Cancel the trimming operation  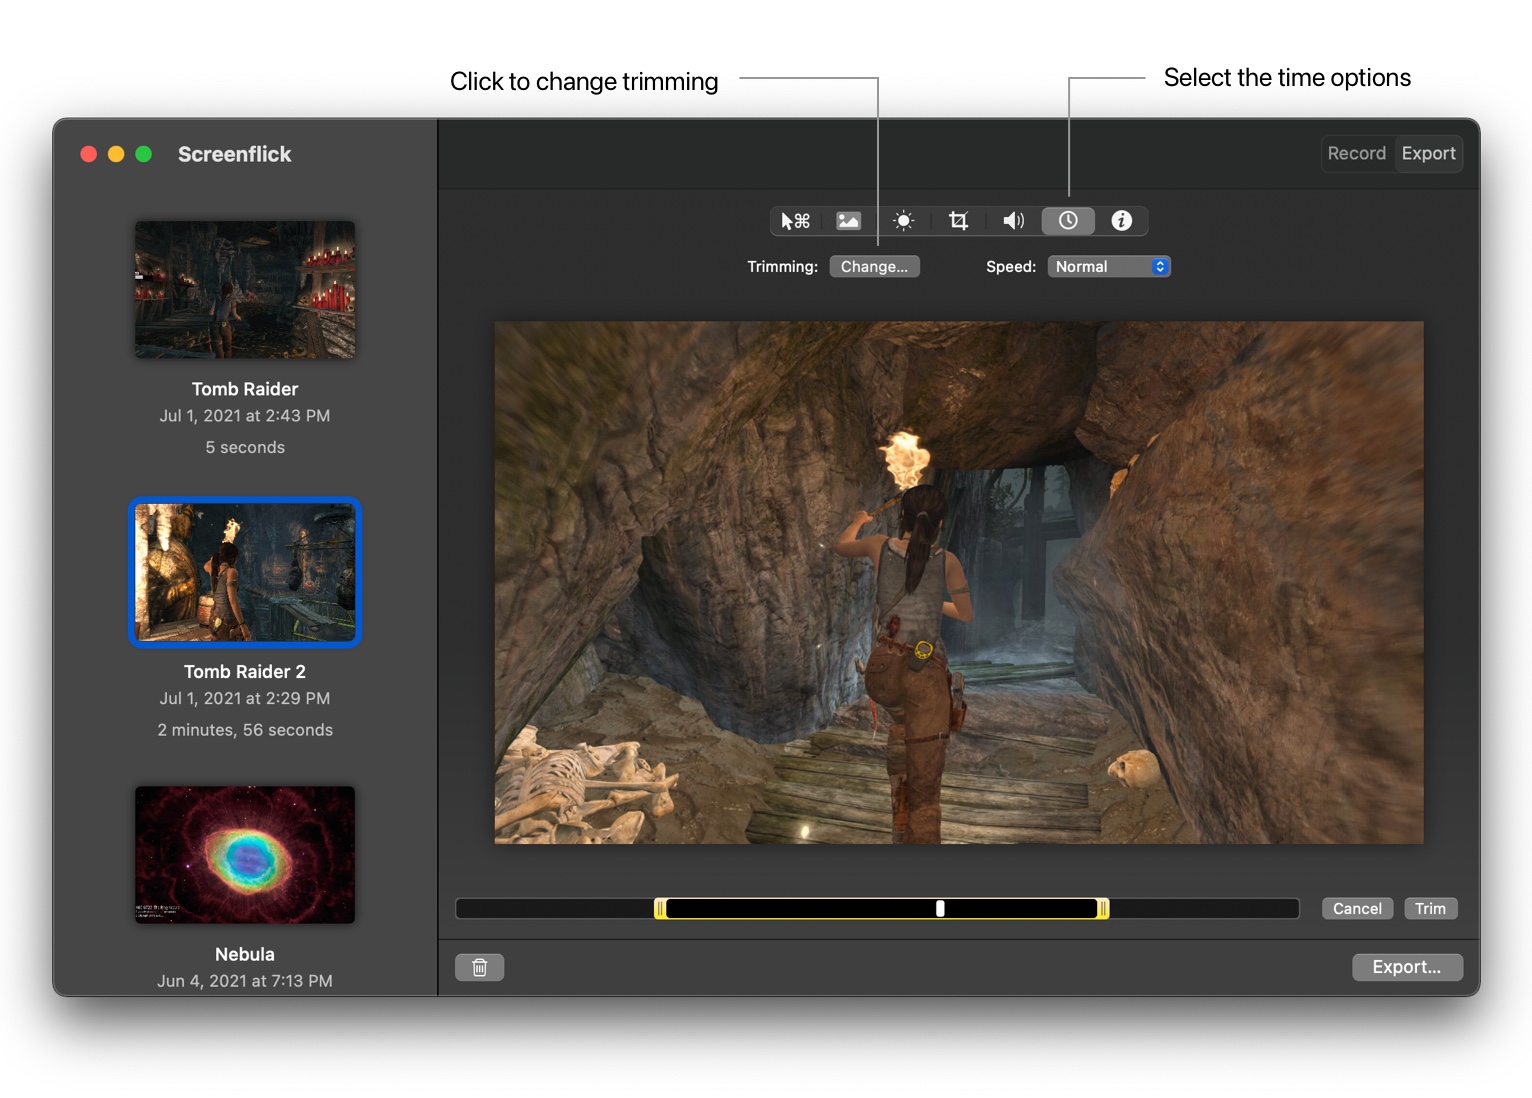[x=1357, y=908]
